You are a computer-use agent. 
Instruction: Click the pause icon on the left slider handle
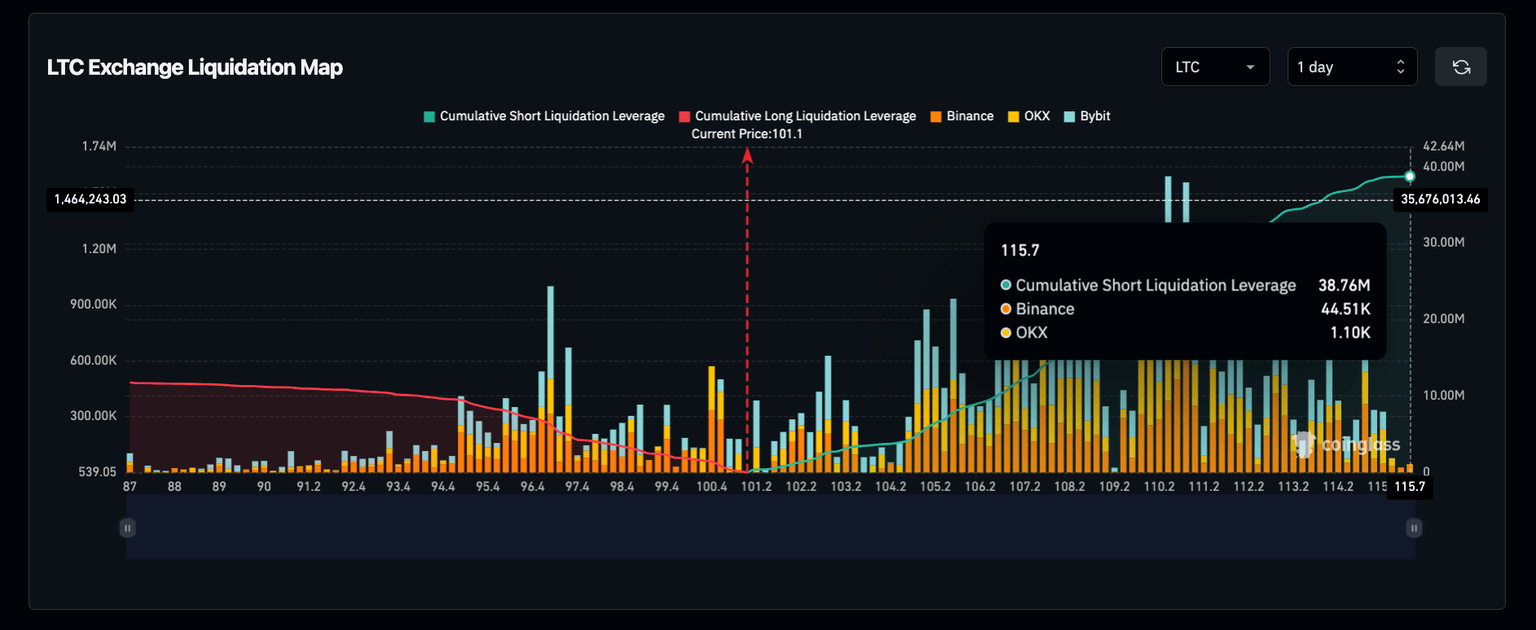127,527
